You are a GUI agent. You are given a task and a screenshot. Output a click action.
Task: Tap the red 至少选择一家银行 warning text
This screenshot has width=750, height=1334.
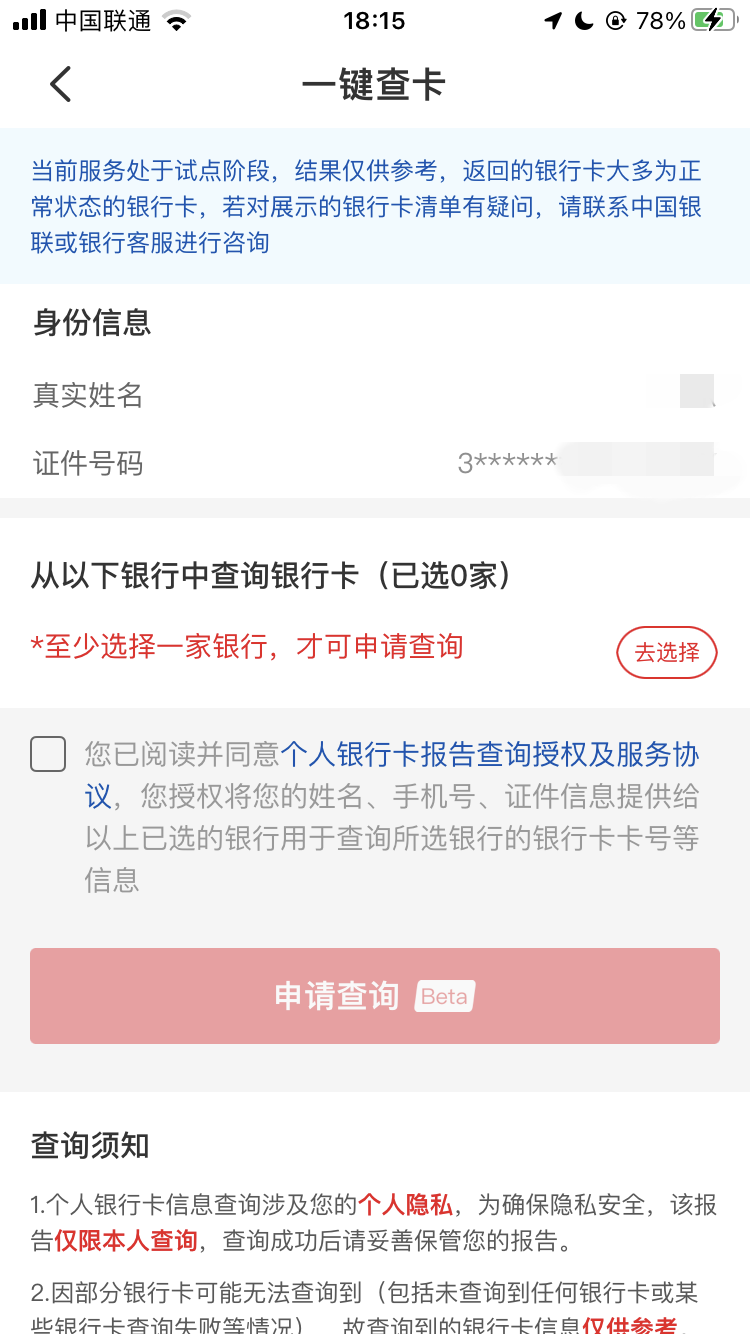point(247,646)
